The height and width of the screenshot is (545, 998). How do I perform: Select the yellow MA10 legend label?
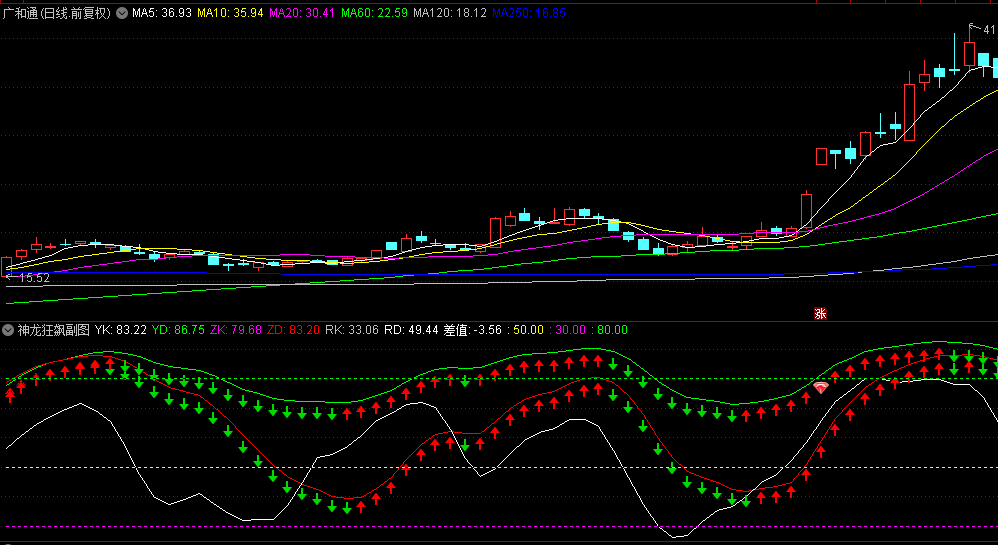click(x=232, y=13)
